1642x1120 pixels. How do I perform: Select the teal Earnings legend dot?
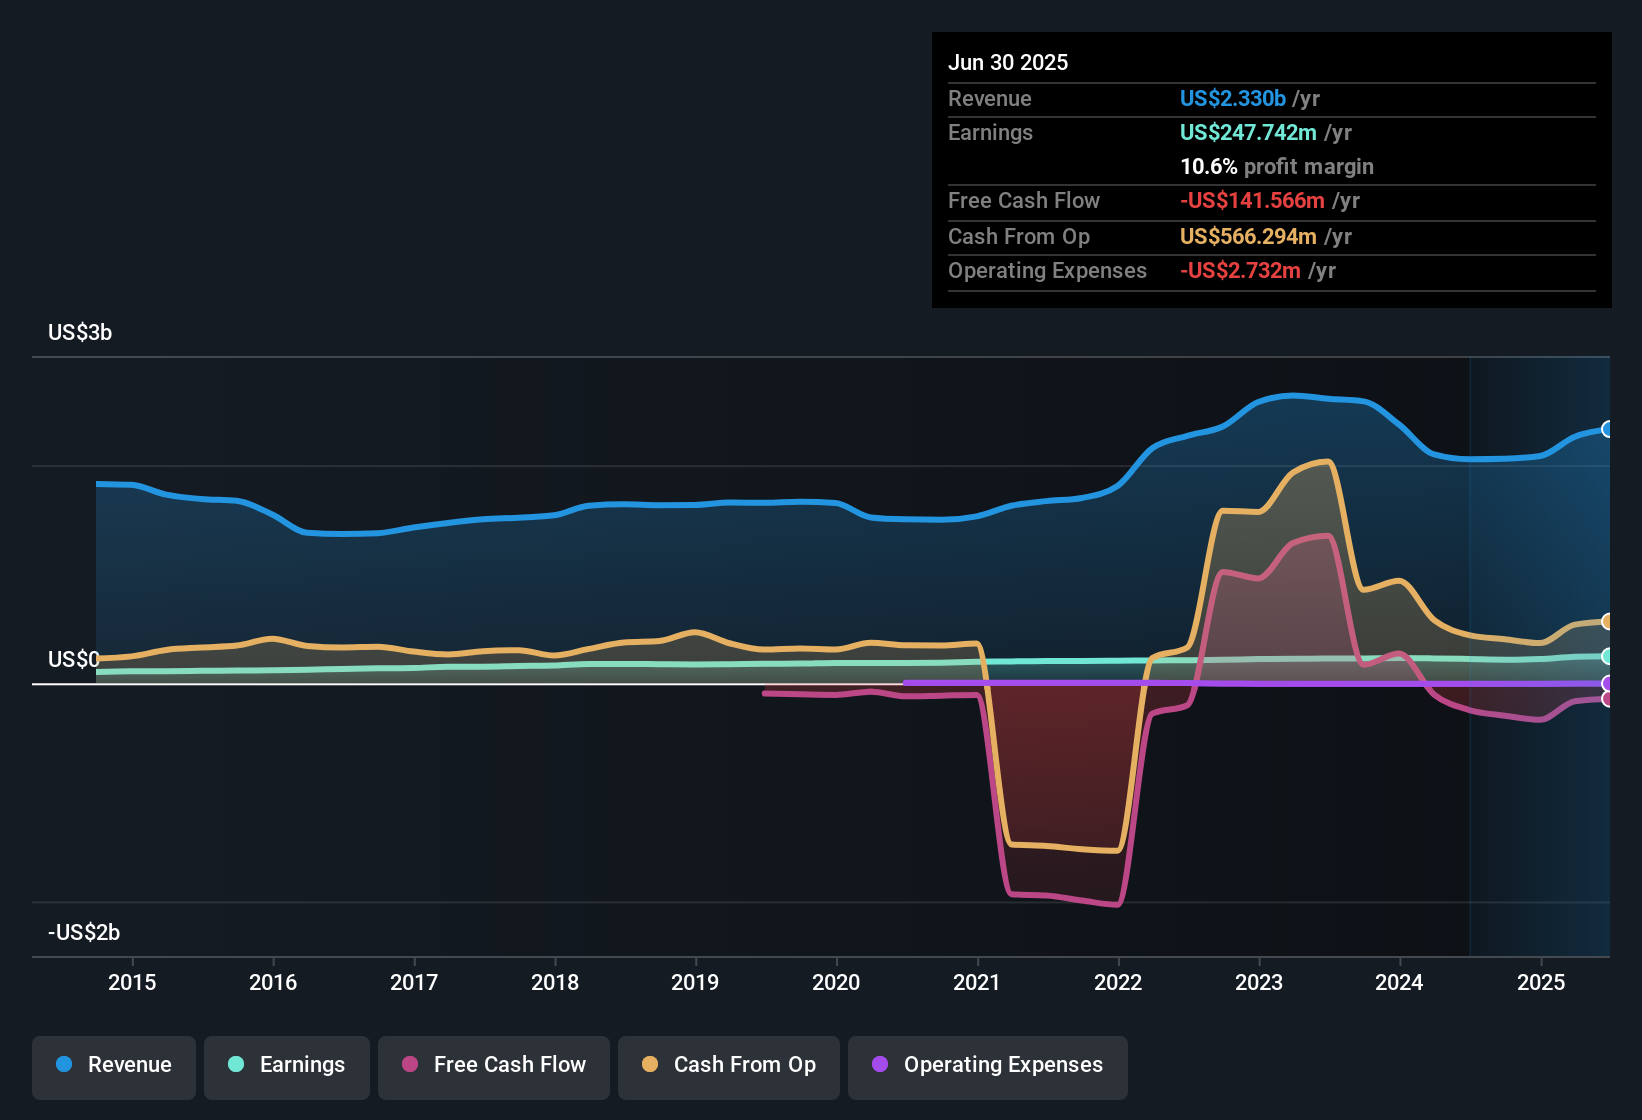(x=237, y=1065)
